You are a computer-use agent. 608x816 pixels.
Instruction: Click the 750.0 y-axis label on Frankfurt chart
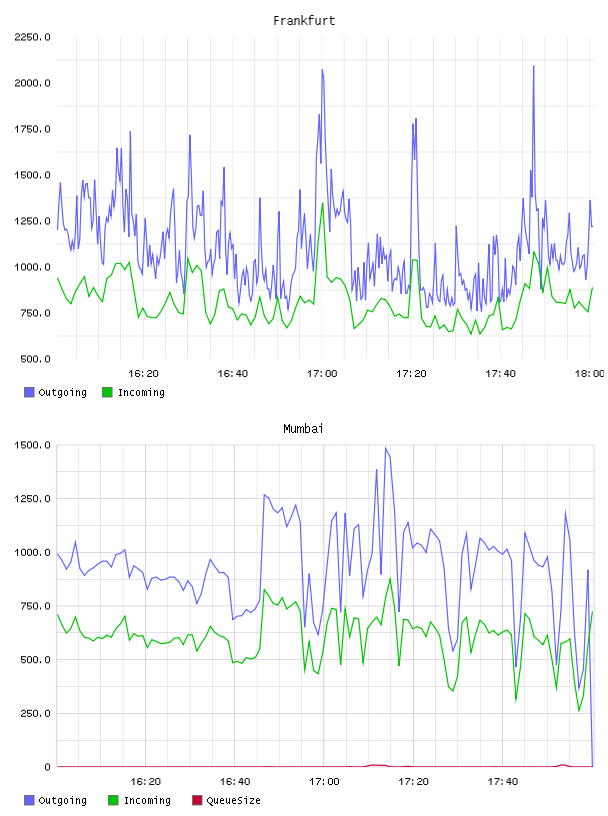[35, 313]
